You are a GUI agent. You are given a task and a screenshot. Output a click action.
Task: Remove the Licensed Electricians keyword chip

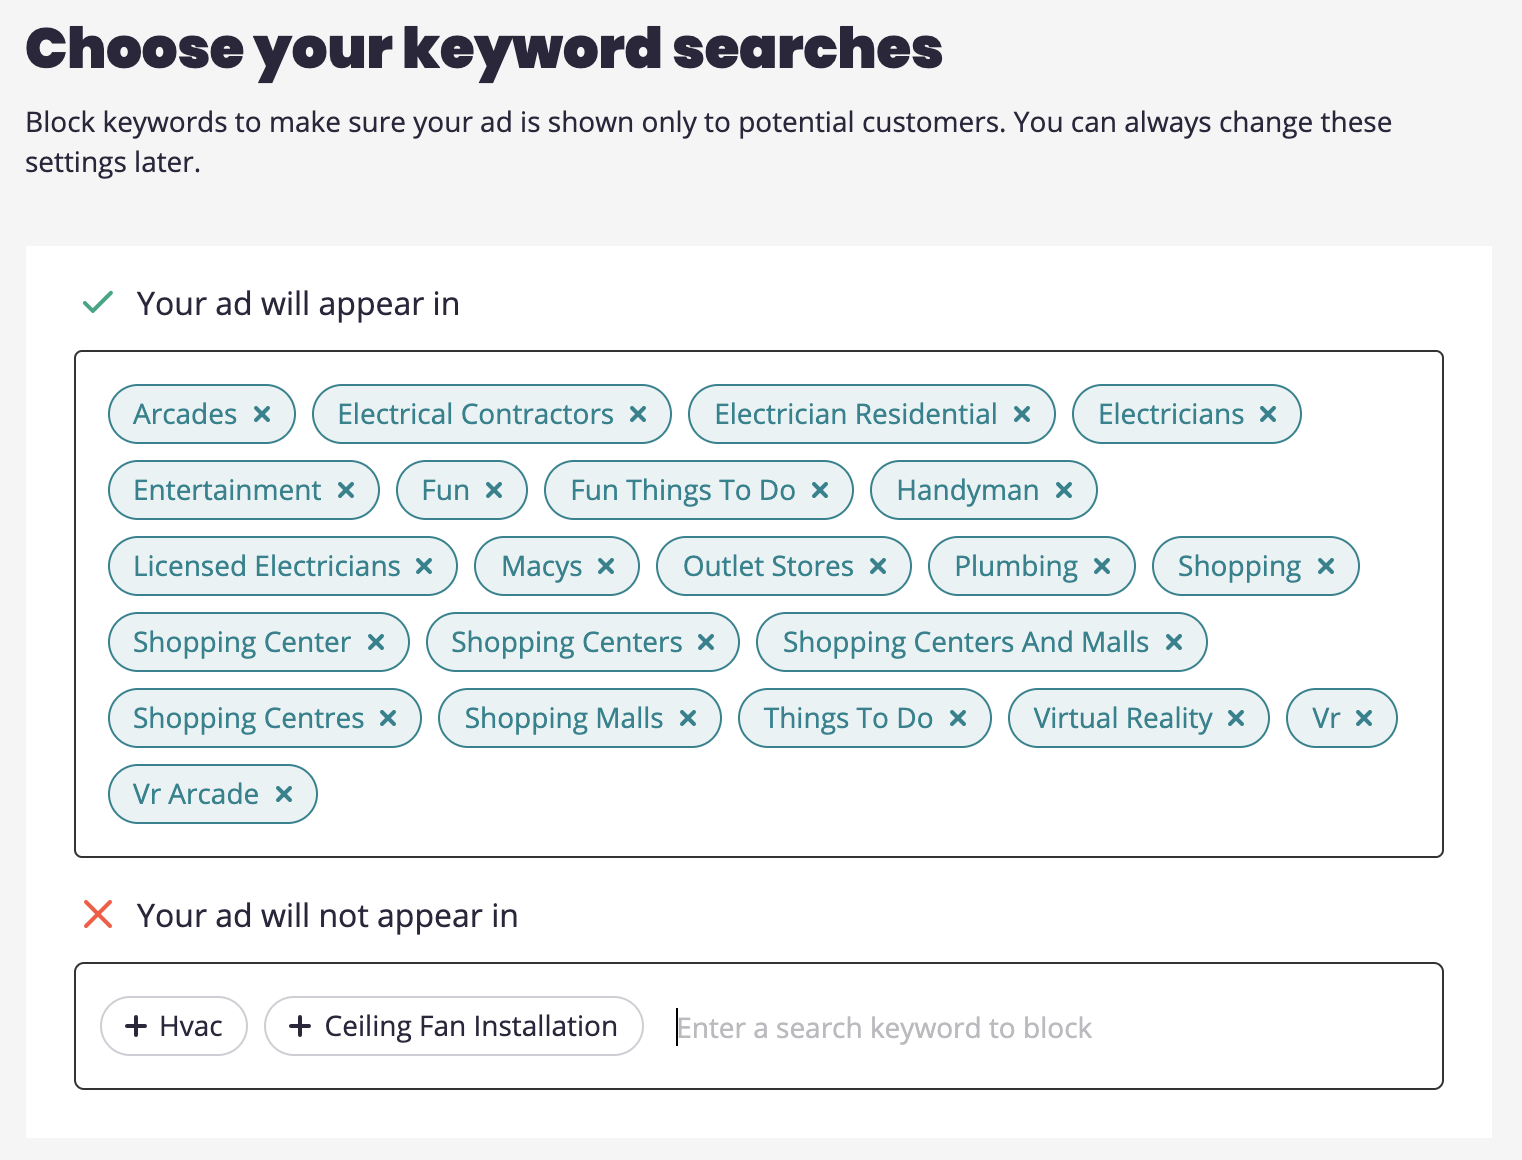click(x=424, y=566)
